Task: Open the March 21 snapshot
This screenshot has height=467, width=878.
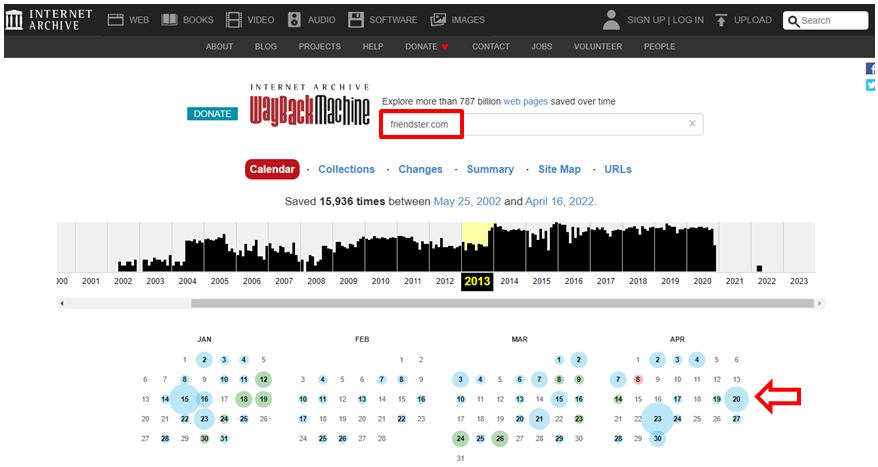Action: 539,419
